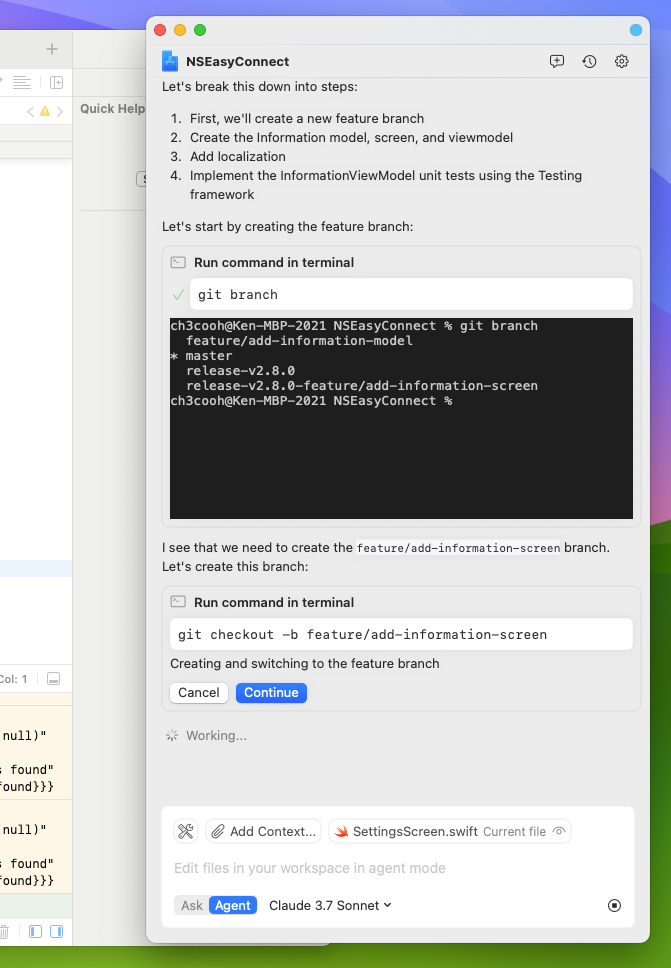Click paperclip Add Context button
This screenshot has width=671, height=968.
(264, 831)
